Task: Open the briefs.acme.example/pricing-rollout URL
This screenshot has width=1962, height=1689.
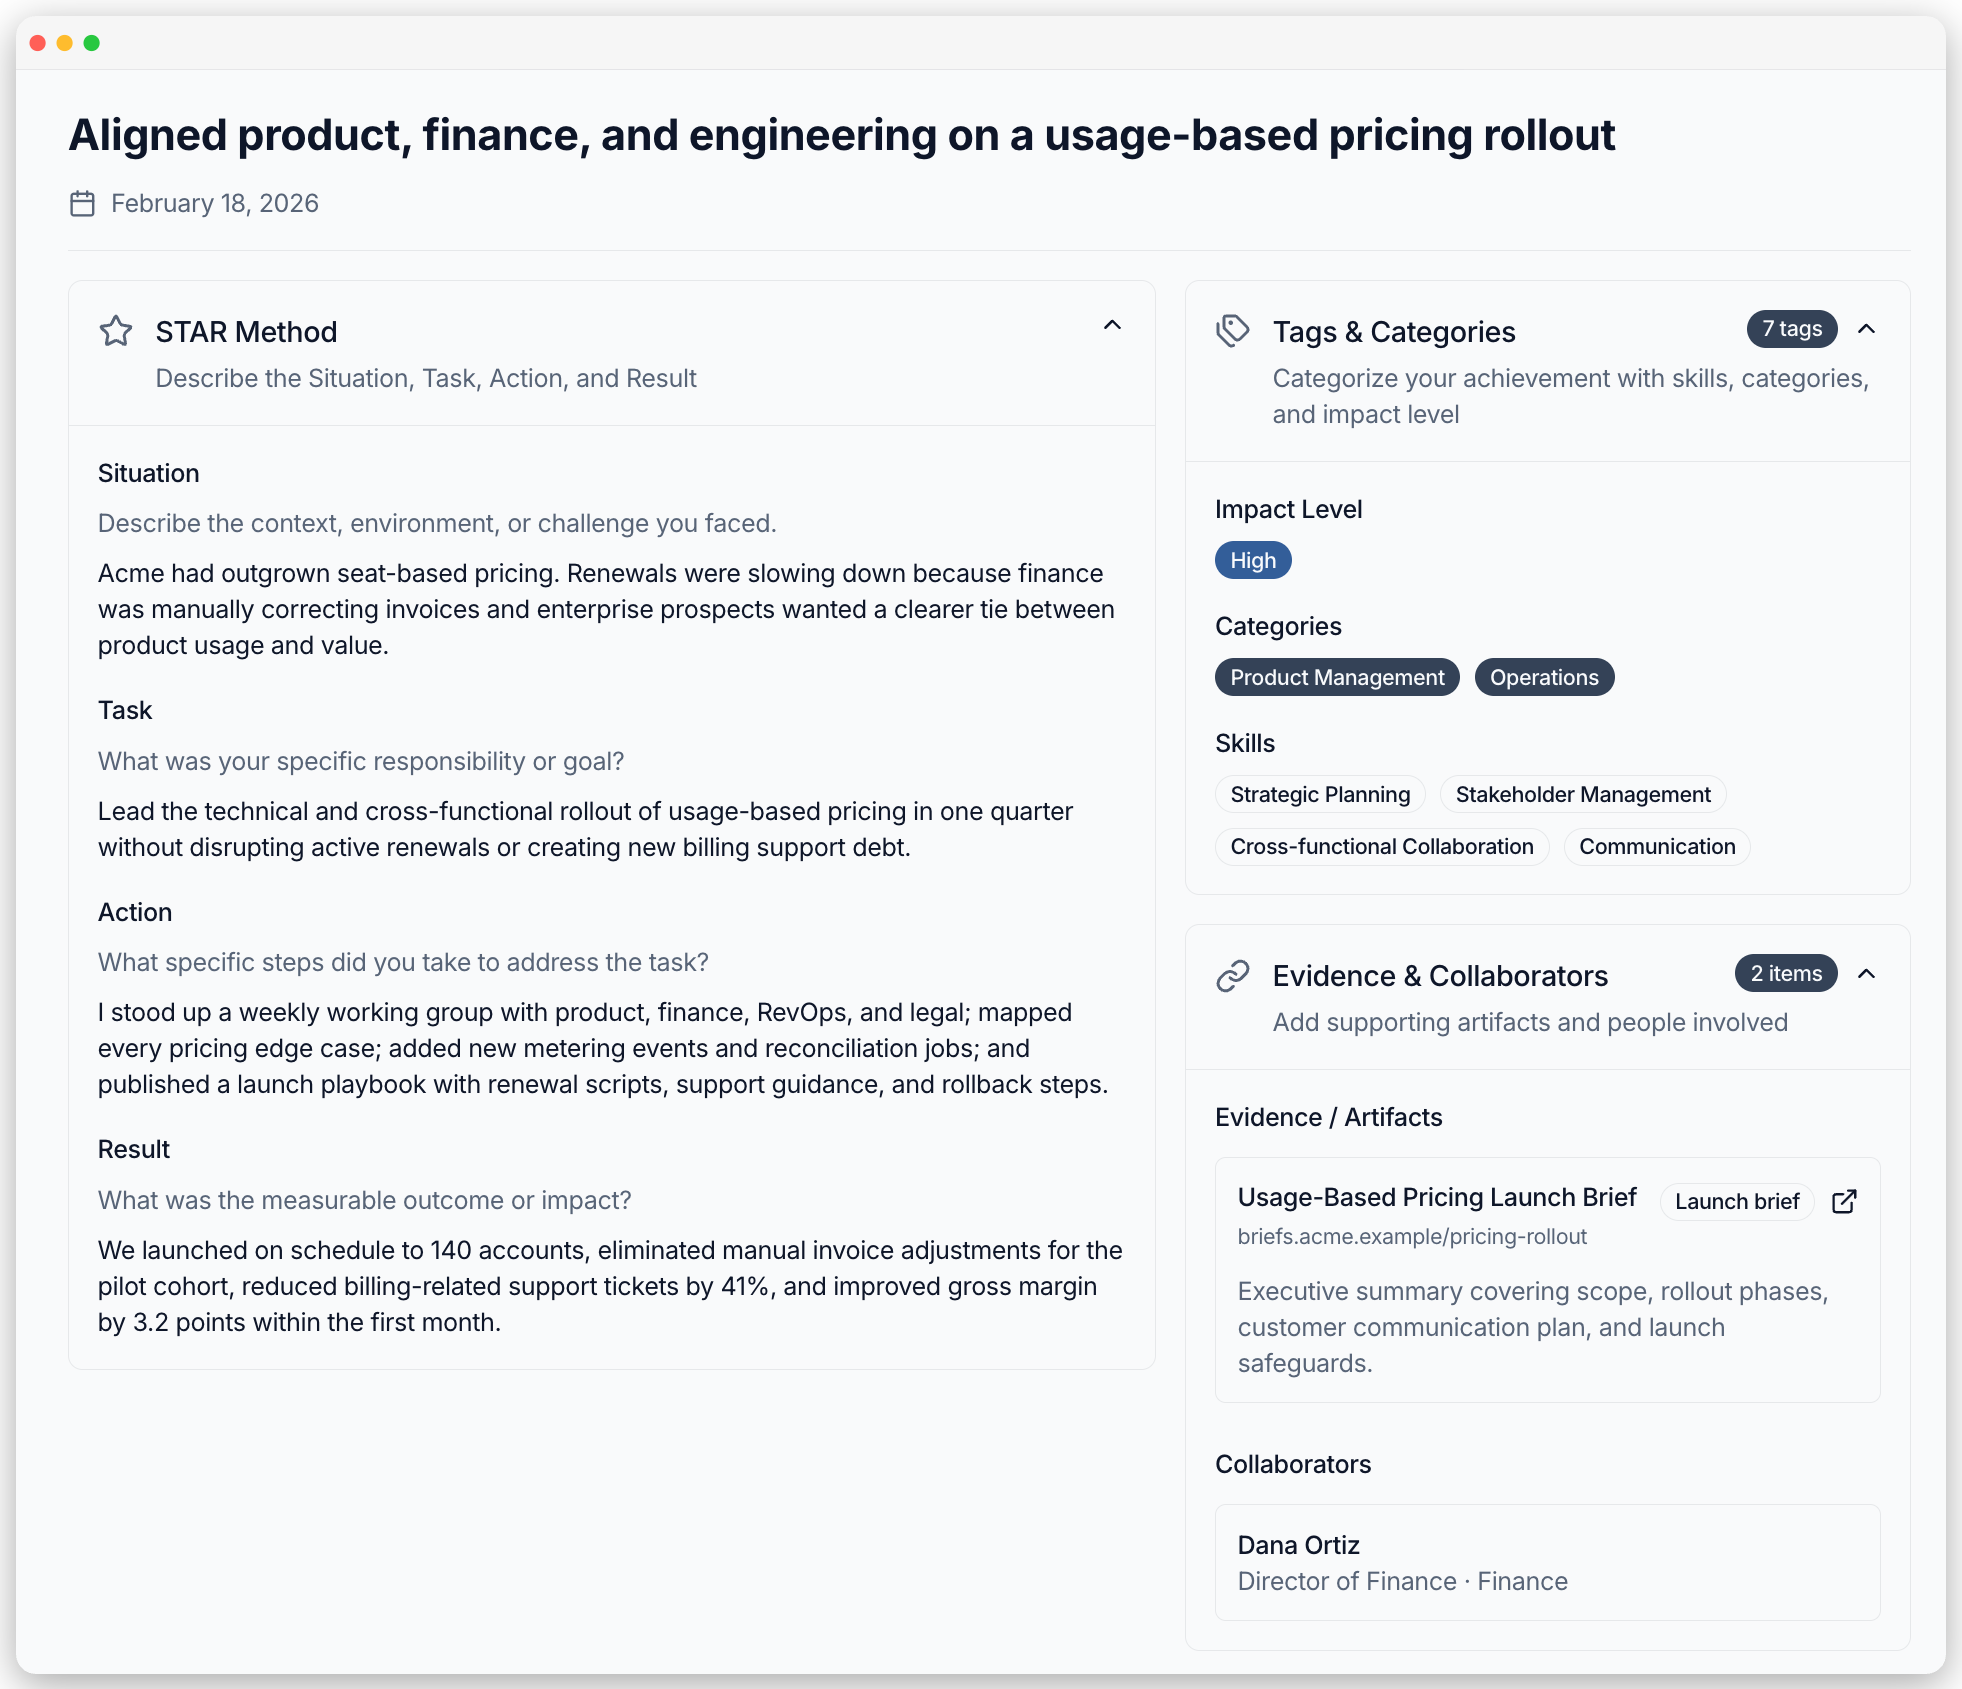Action: pyautogui.click(x=1411, y=1237)
